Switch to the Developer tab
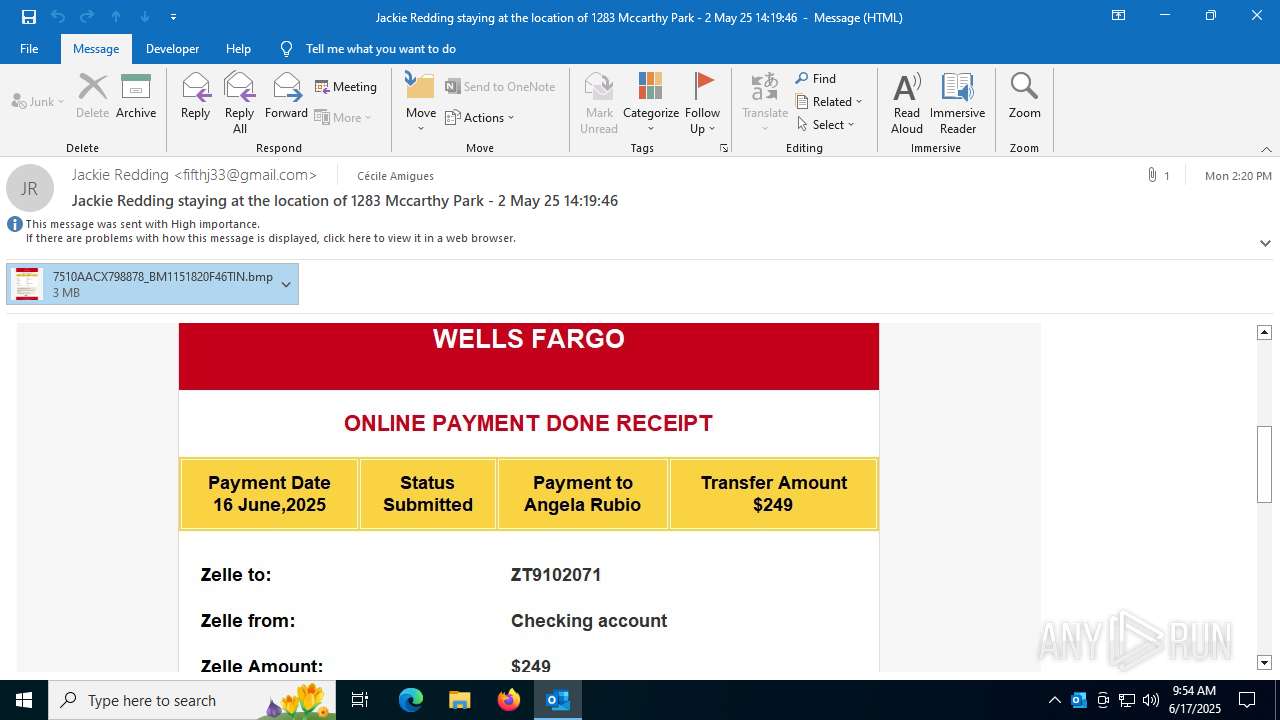This screenshot has height=720, width=1280. (172, 48)
